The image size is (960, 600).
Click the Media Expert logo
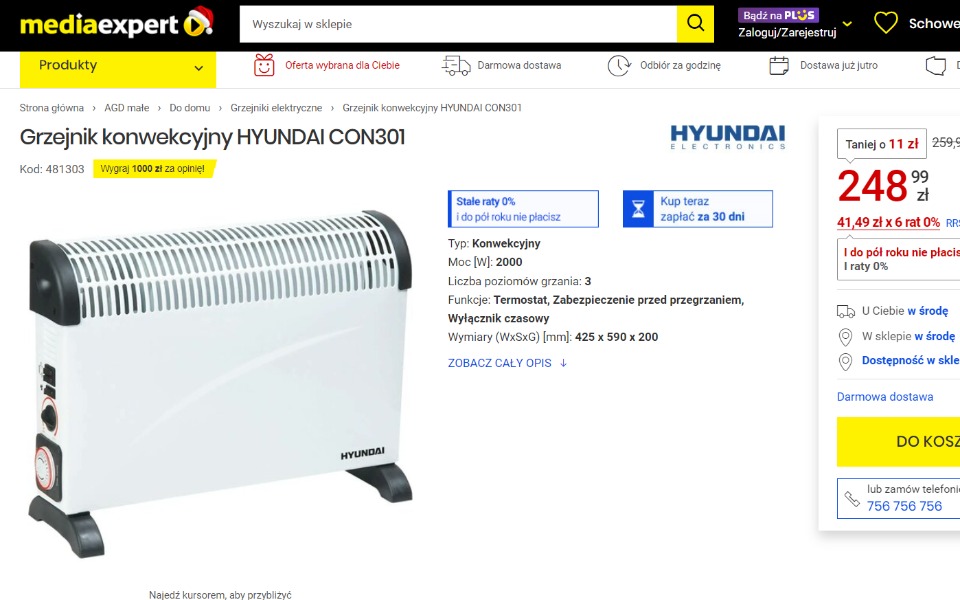[x=116, y=23]
